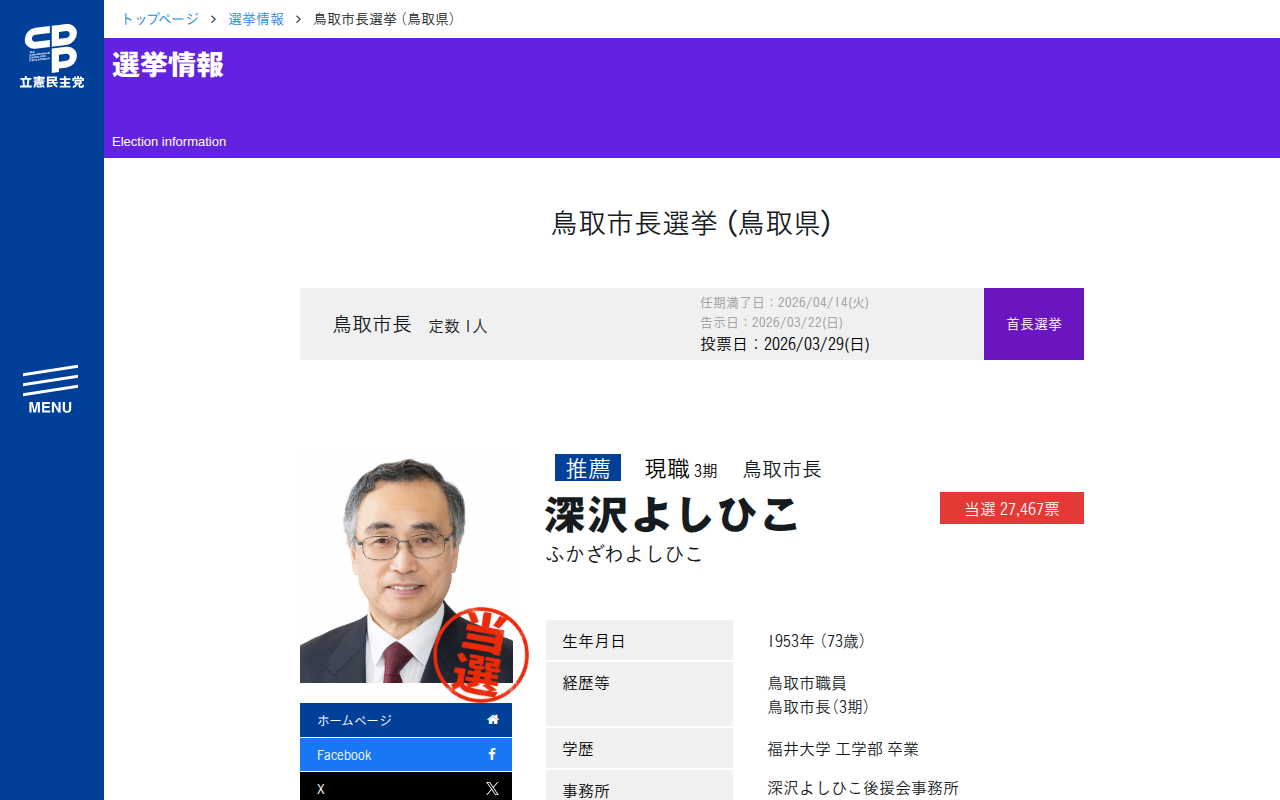Click the 深沢よしひこ candidate photo
The height and width of the screenshot is (800, 1280).
(x=406, y=570)
